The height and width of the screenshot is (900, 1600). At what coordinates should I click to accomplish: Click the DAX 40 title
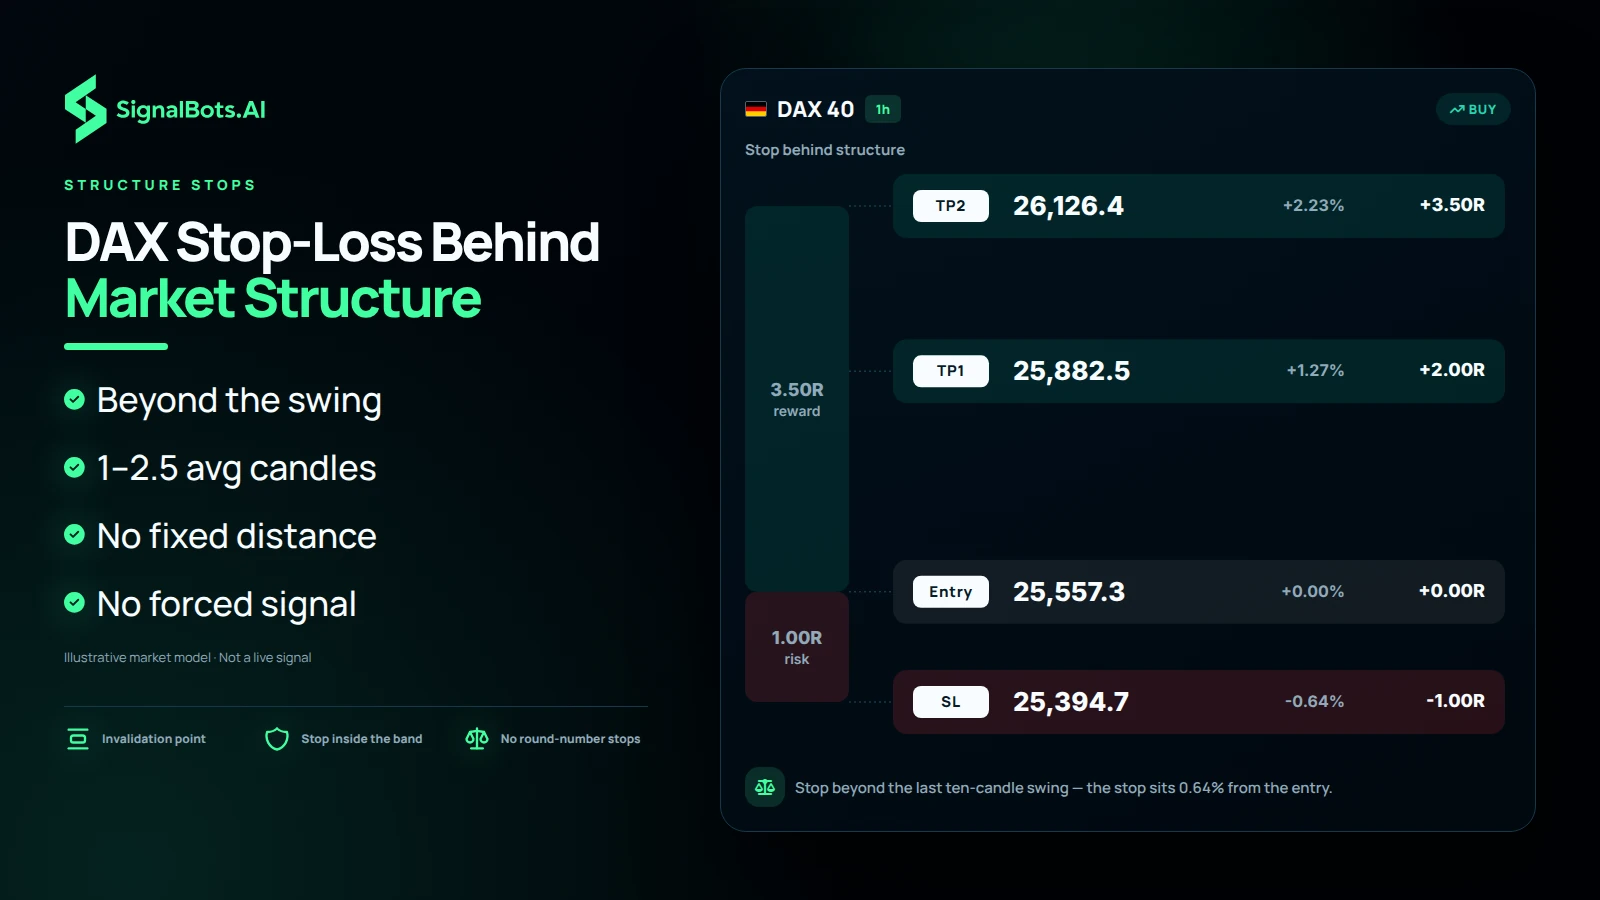[816, 109]
